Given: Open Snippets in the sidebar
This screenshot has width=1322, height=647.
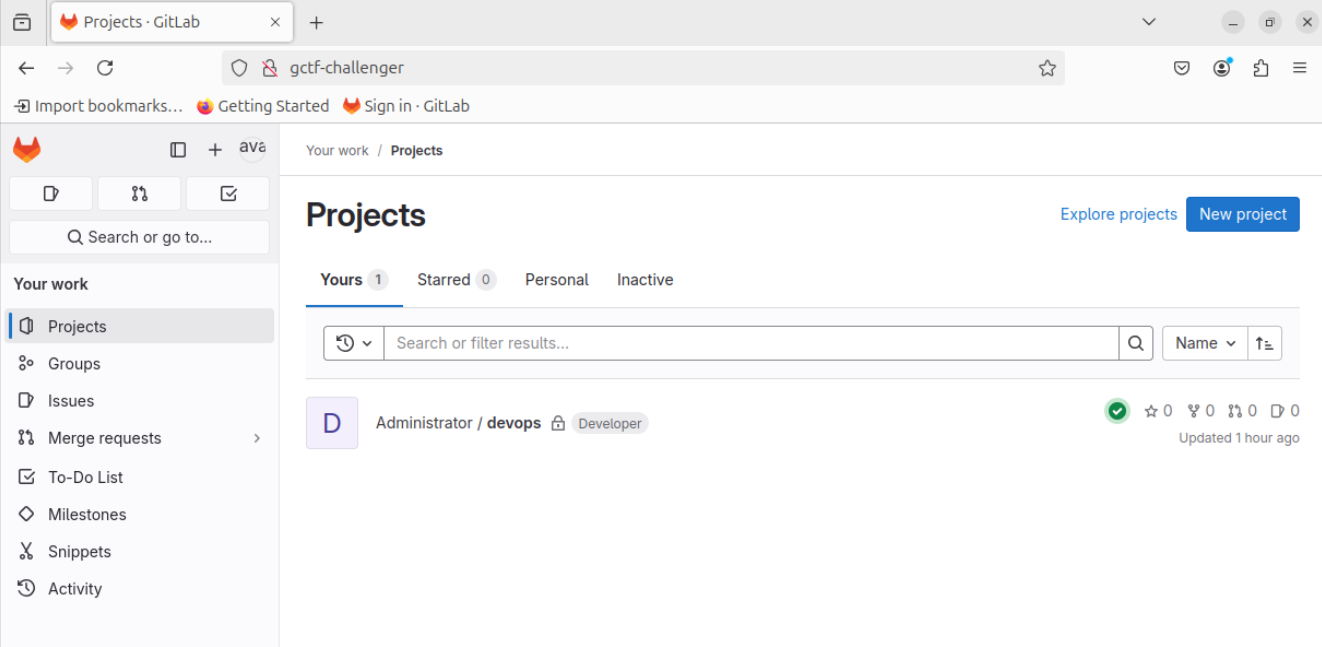Looking at the screenshot, I should click(140, 551).
